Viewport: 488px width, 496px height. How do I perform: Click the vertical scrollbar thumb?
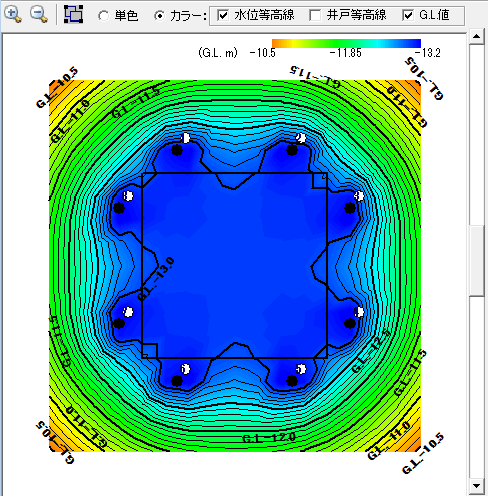point(476,260)
